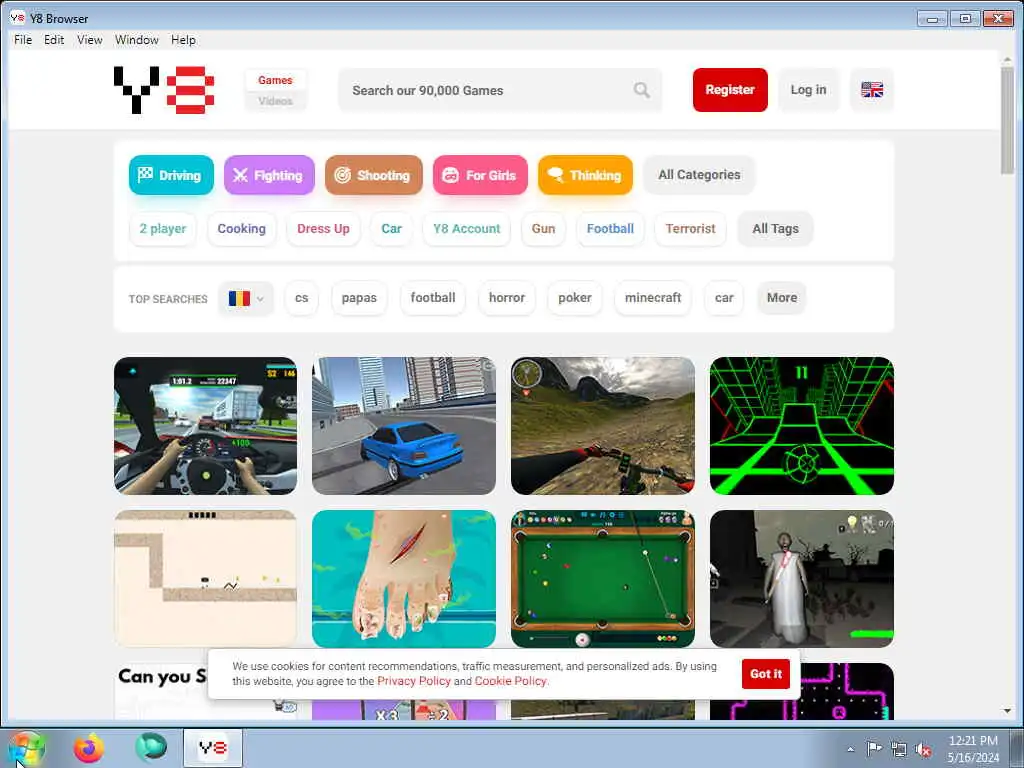Select the Fighting category

269,175
